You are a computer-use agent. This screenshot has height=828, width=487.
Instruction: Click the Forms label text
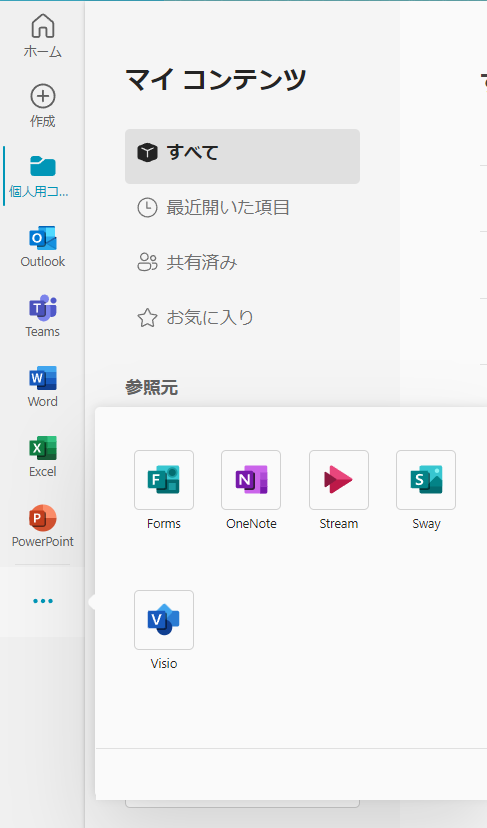tap(164, 523)
